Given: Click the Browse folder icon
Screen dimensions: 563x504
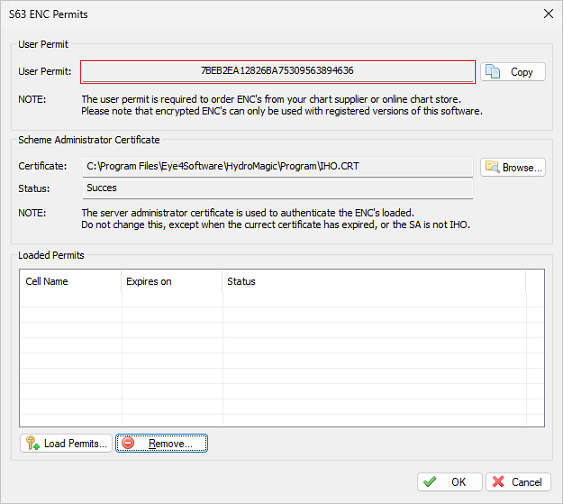Looking at the screenshot, I should [x=492, y=167].
